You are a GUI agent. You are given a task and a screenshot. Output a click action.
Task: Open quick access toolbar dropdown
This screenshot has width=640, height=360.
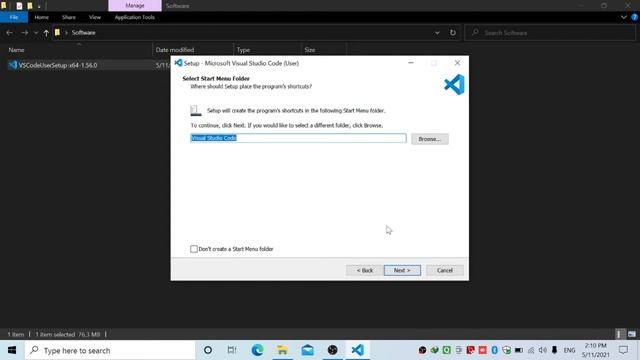39,6
